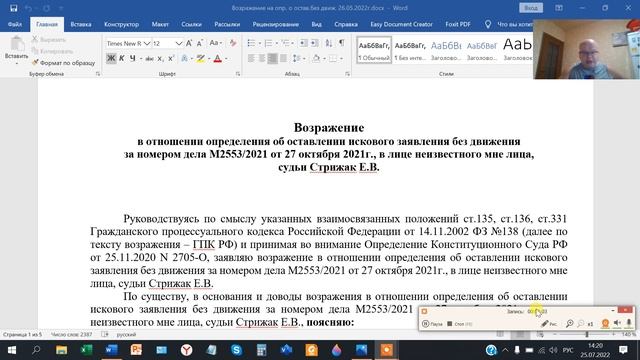Switch to the Макет tab
Viewport: 640px width, 360px height.
160,24
